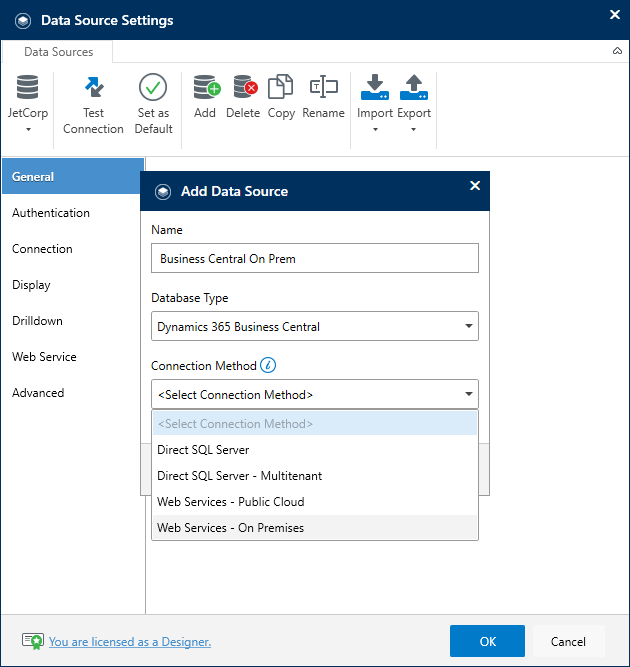Click the Delete data source icon
Viewport: 630px width, 667px height.
pyautogui.click(x=245, y=87)
